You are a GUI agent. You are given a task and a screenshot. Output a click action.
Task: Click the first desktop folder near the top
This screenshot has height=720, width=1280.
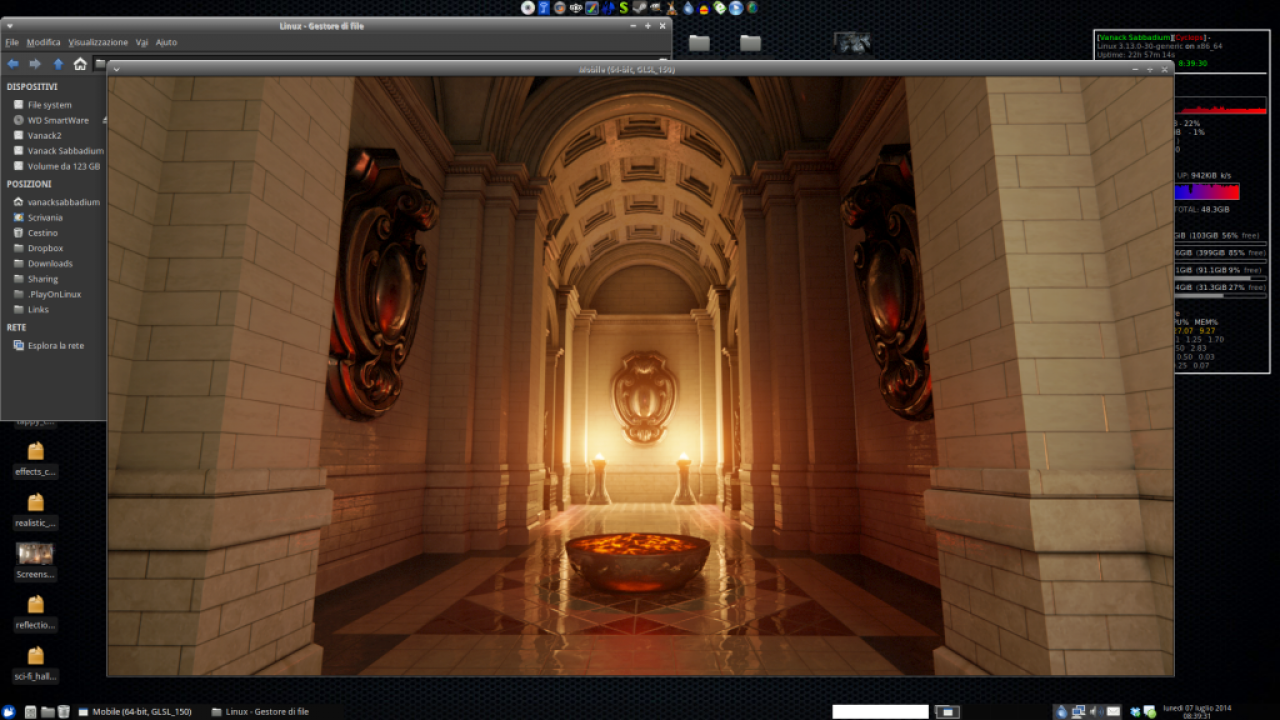click(x=699, y=42)
